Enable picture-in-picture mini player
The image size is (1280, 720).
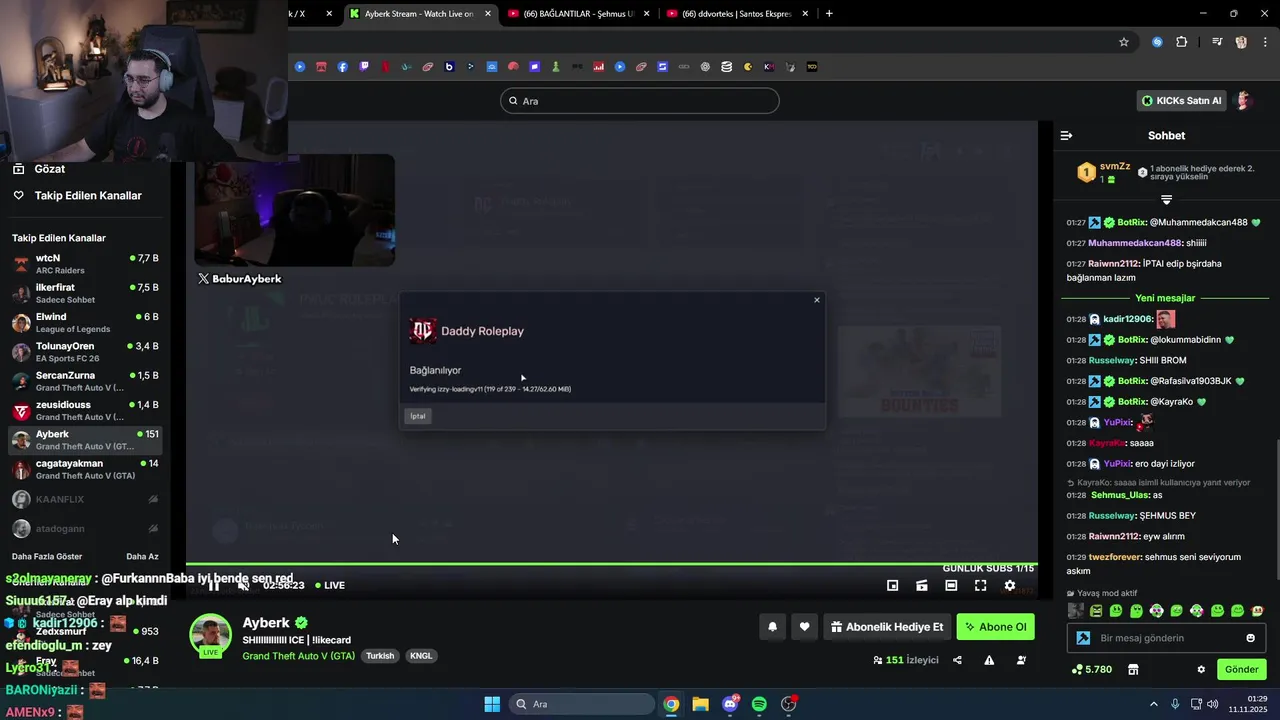pos(893,585)
